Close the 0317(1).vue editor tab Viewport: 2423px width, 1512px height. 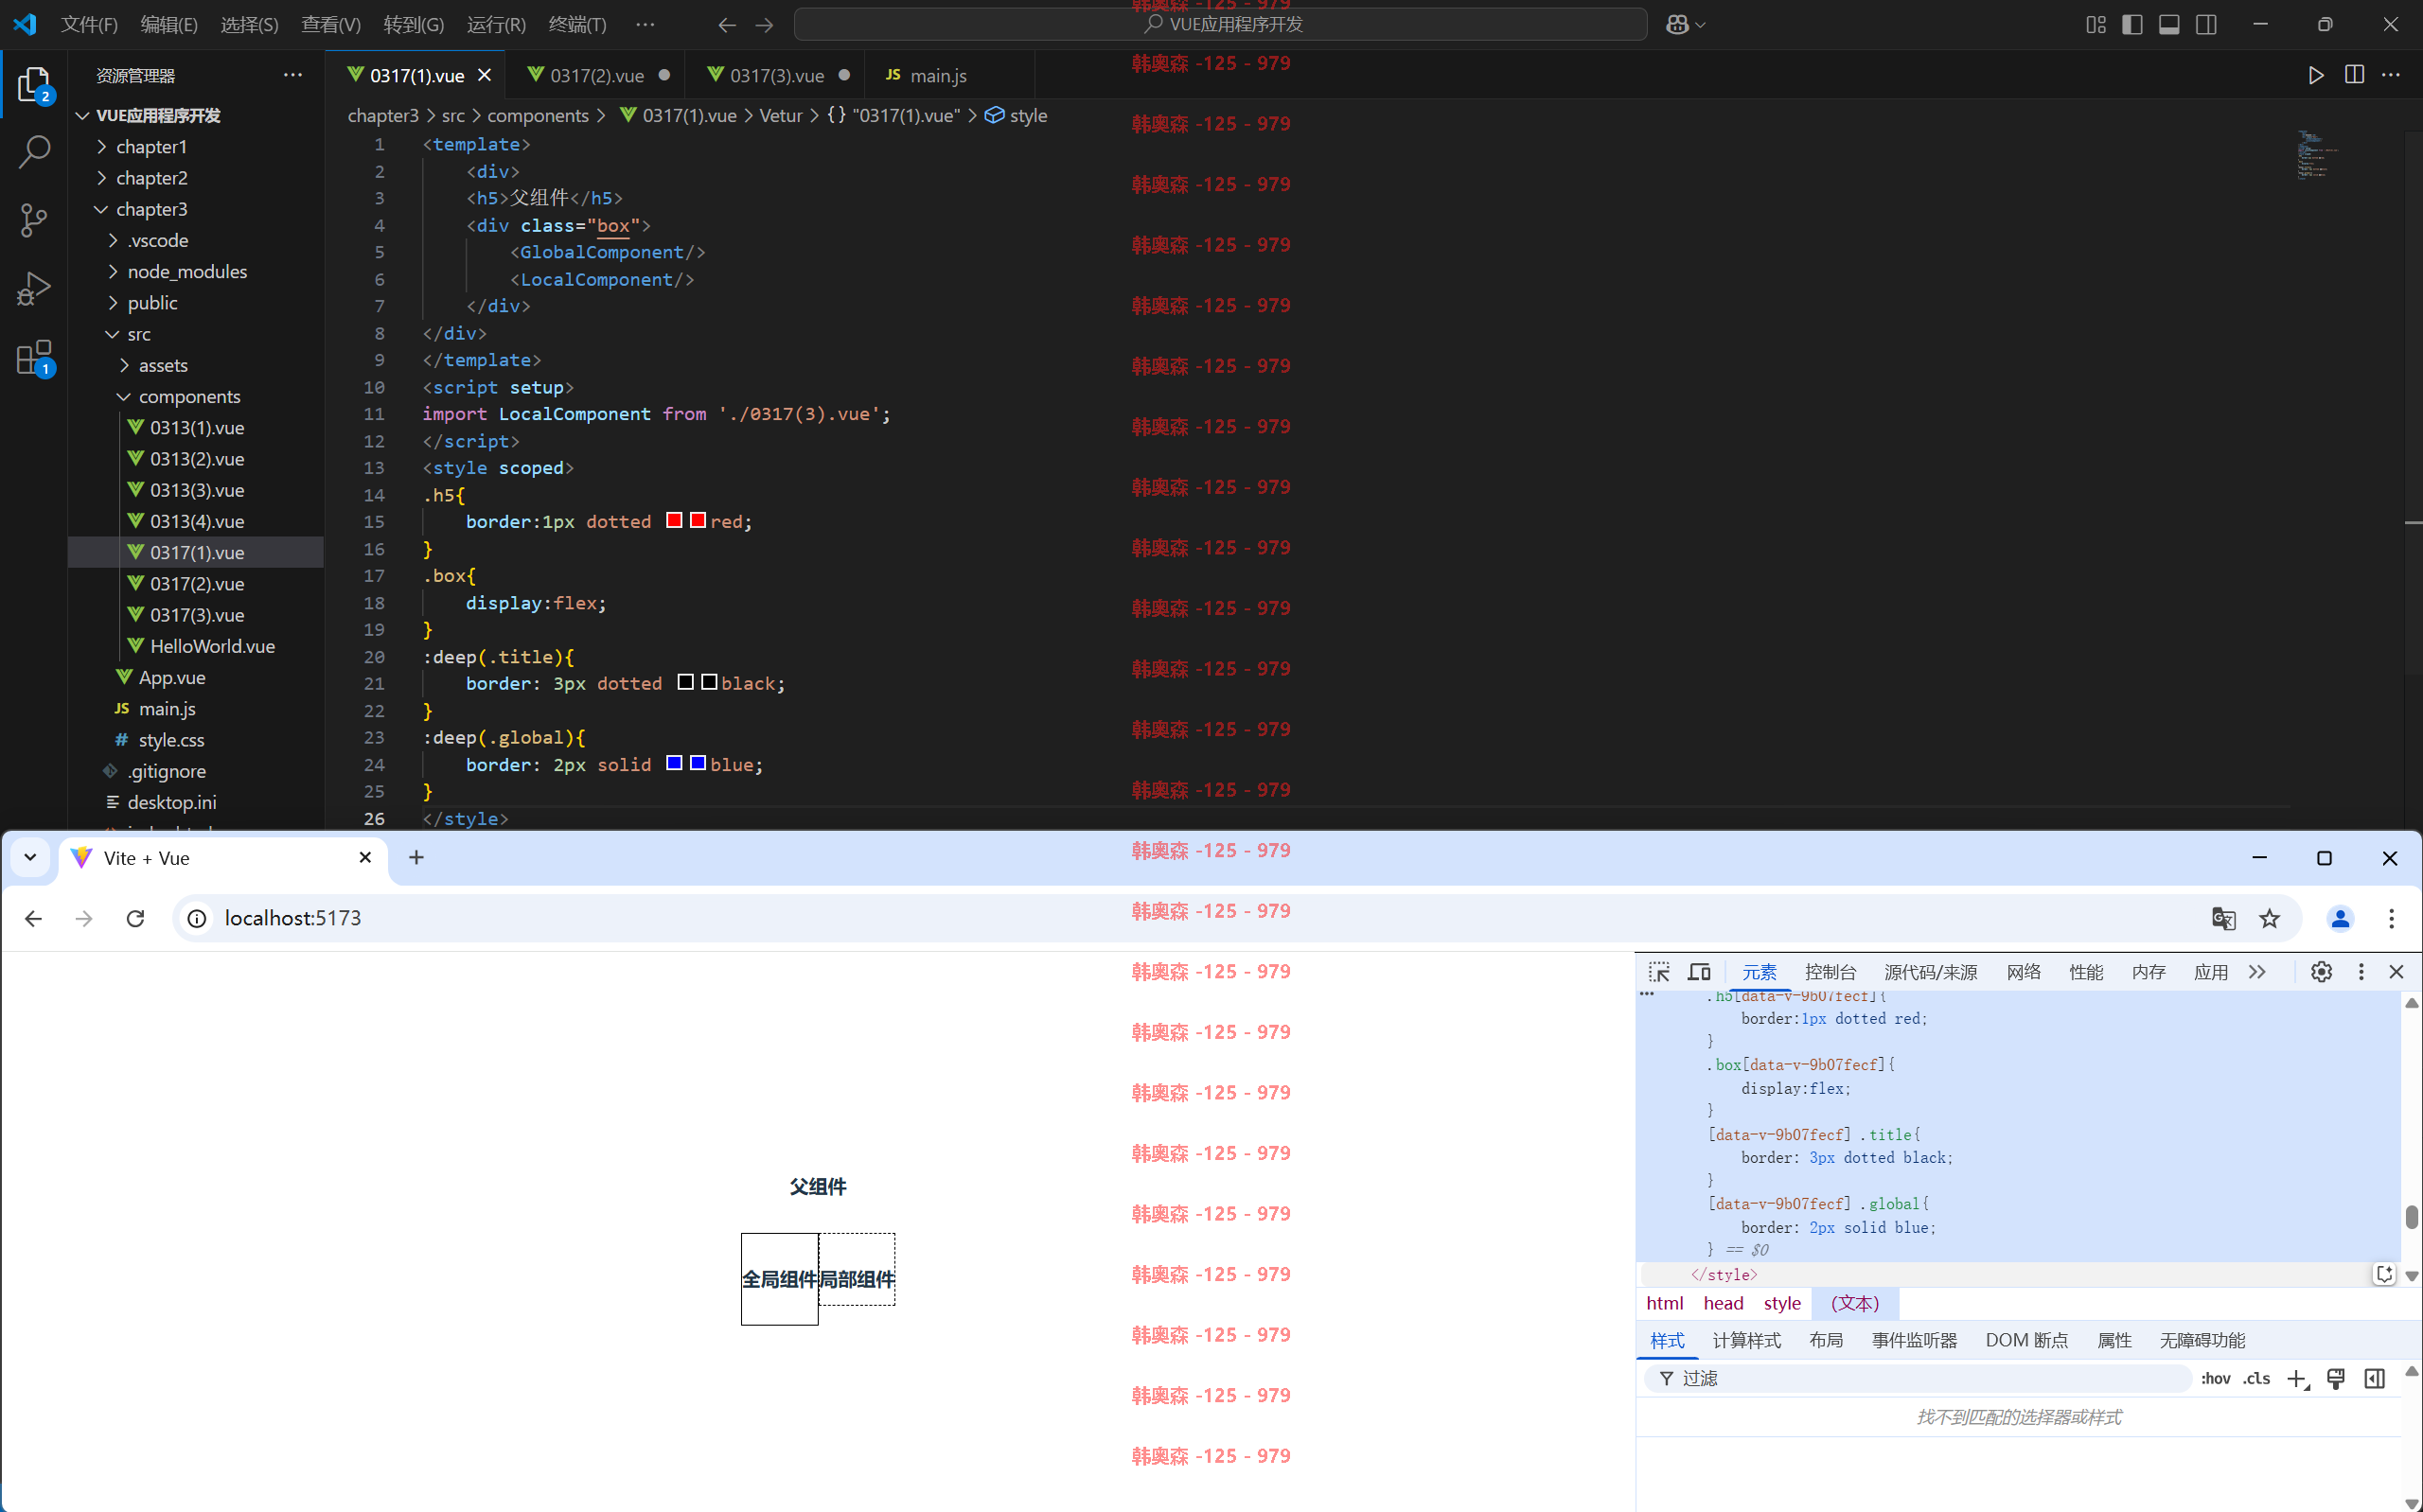(484, 75)
